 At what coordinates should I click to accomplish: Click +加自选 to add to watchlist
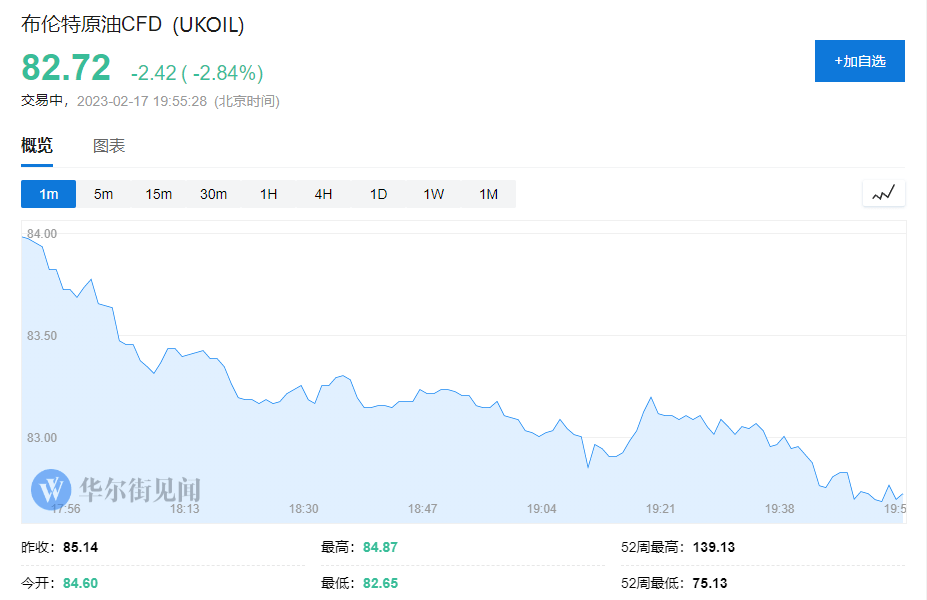(x=858, y=60)
